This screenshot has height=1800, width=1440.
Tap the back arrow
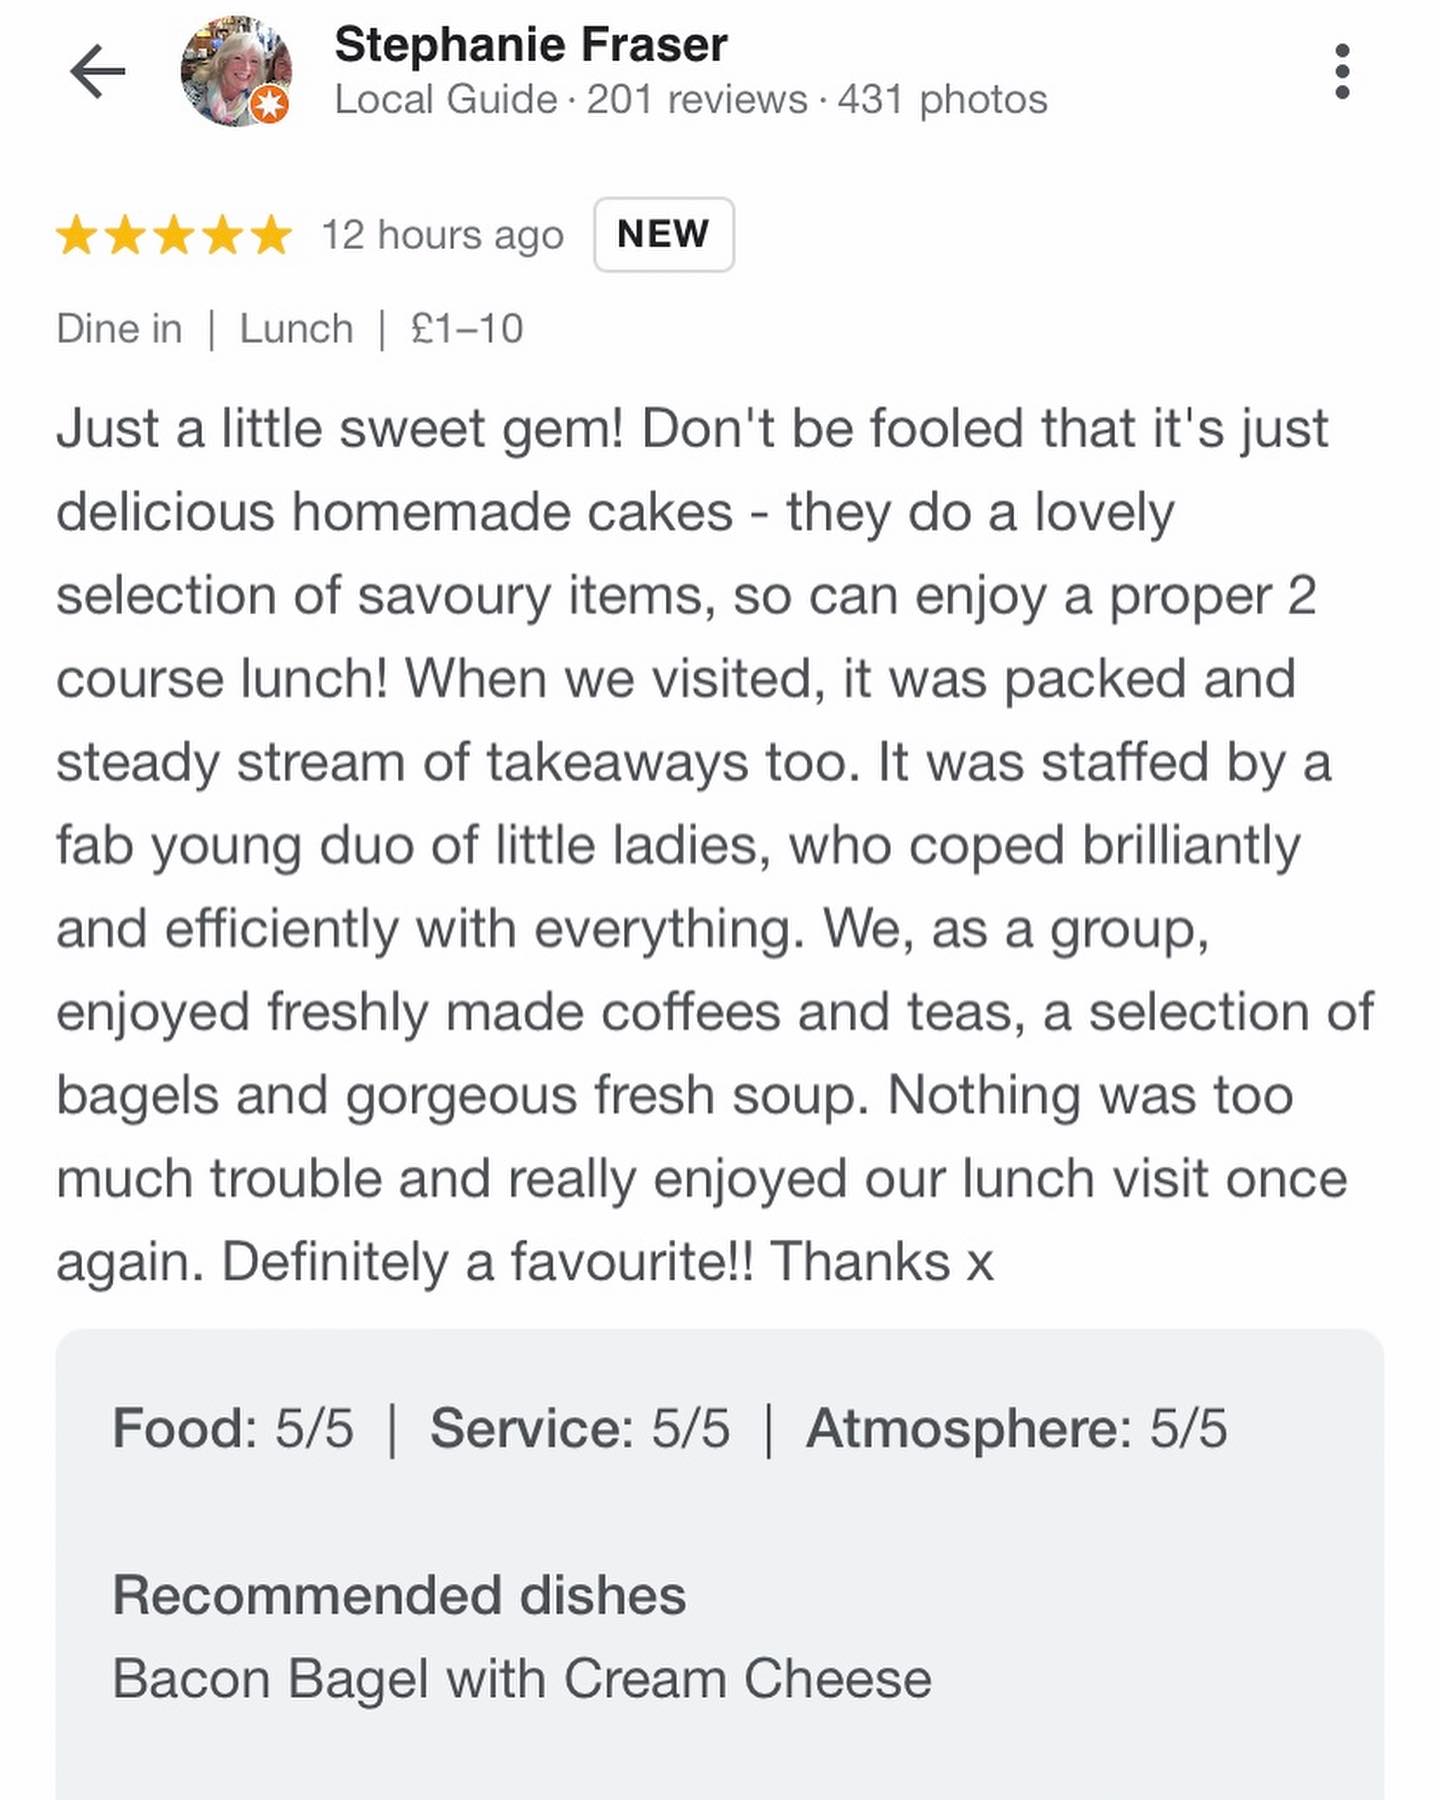[97, 71]
